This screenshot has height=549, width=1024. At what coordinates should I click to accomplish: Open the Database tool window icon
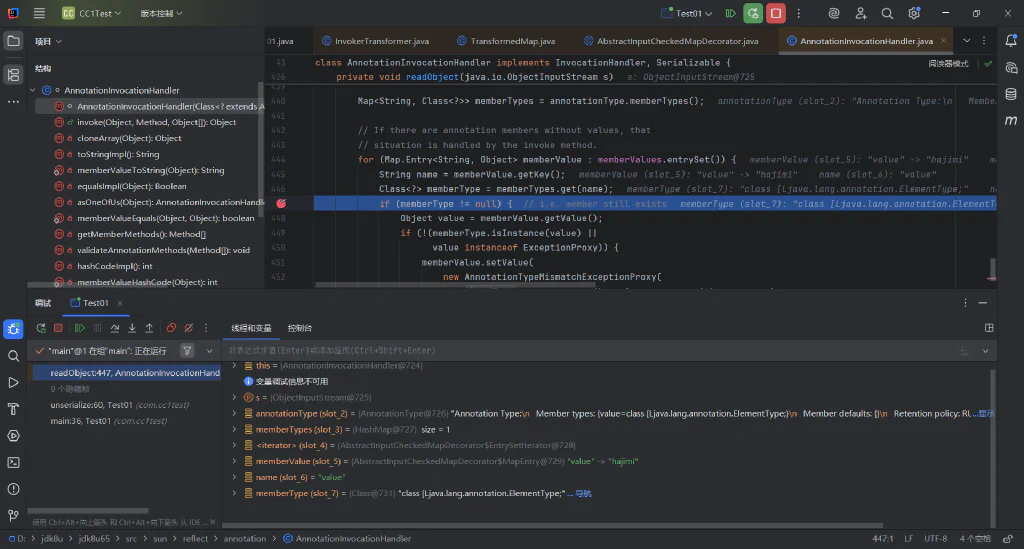[x=1011, y=94]
